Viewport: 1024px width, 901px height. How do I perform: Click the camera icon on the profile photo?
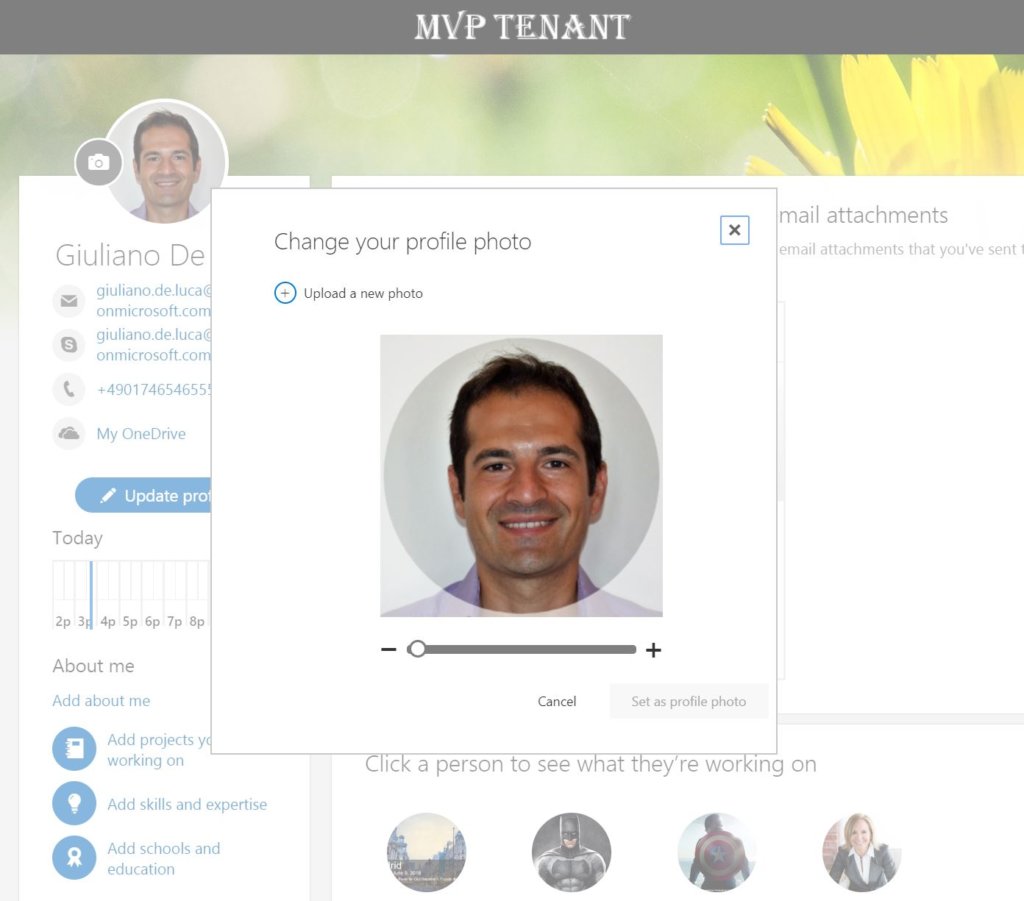click(x=97, y=162)
